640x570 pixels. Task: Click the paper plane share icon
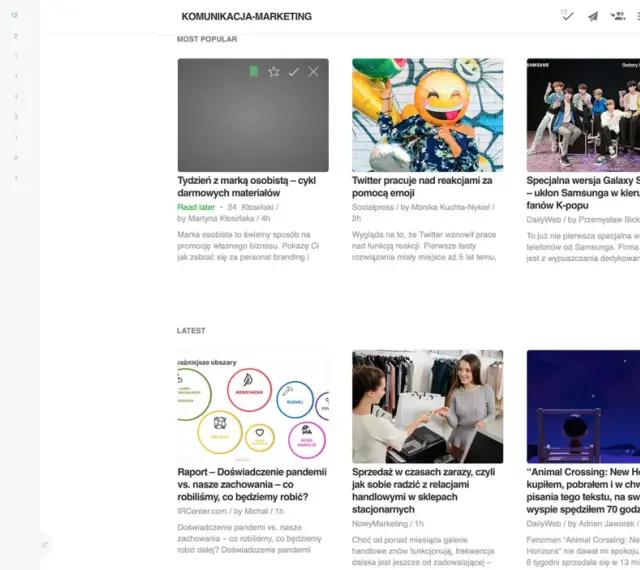click(593, 16)
